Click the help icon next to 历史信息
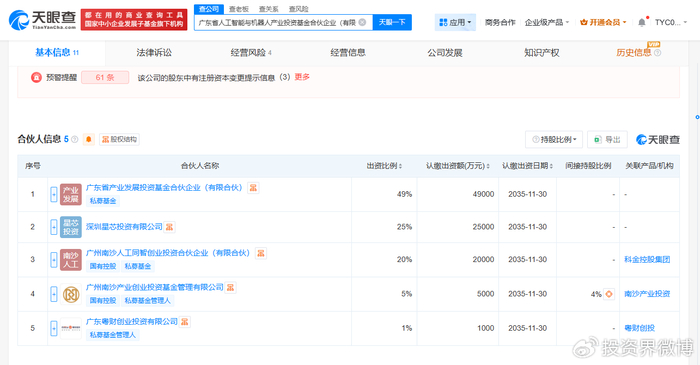Screen dimensions: 700x365 657,53
